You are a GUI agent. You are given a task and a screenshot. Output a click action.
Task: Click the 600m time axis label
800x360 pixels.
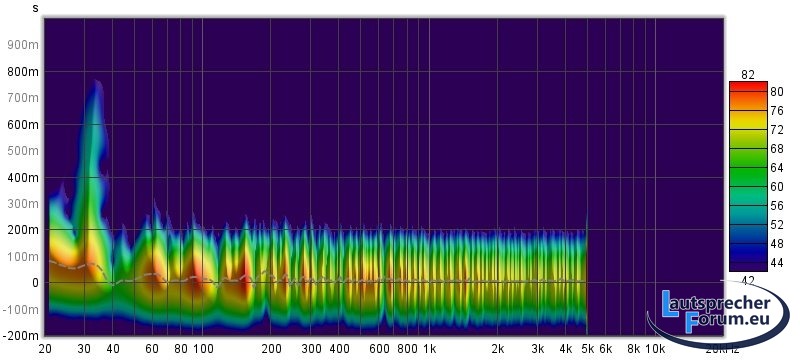(x=23, y=125)
